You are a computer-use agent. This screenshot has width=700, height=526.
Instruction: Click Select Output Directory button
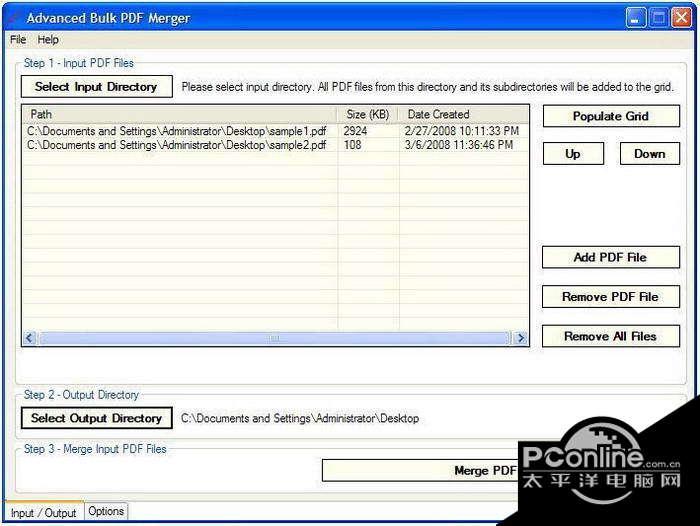tap(96, 418)
